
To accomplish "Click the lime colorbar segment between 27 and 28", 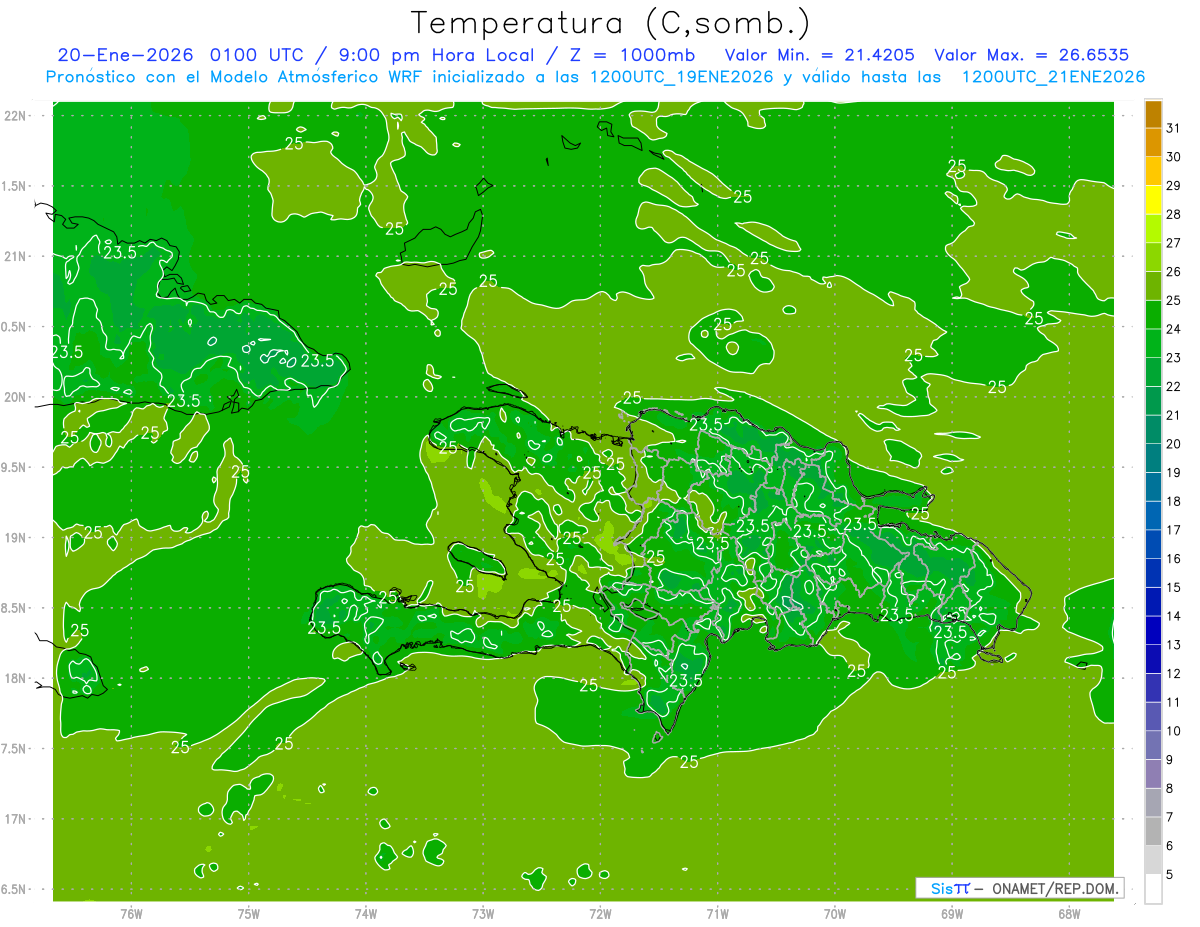I will coord(1153,228).
